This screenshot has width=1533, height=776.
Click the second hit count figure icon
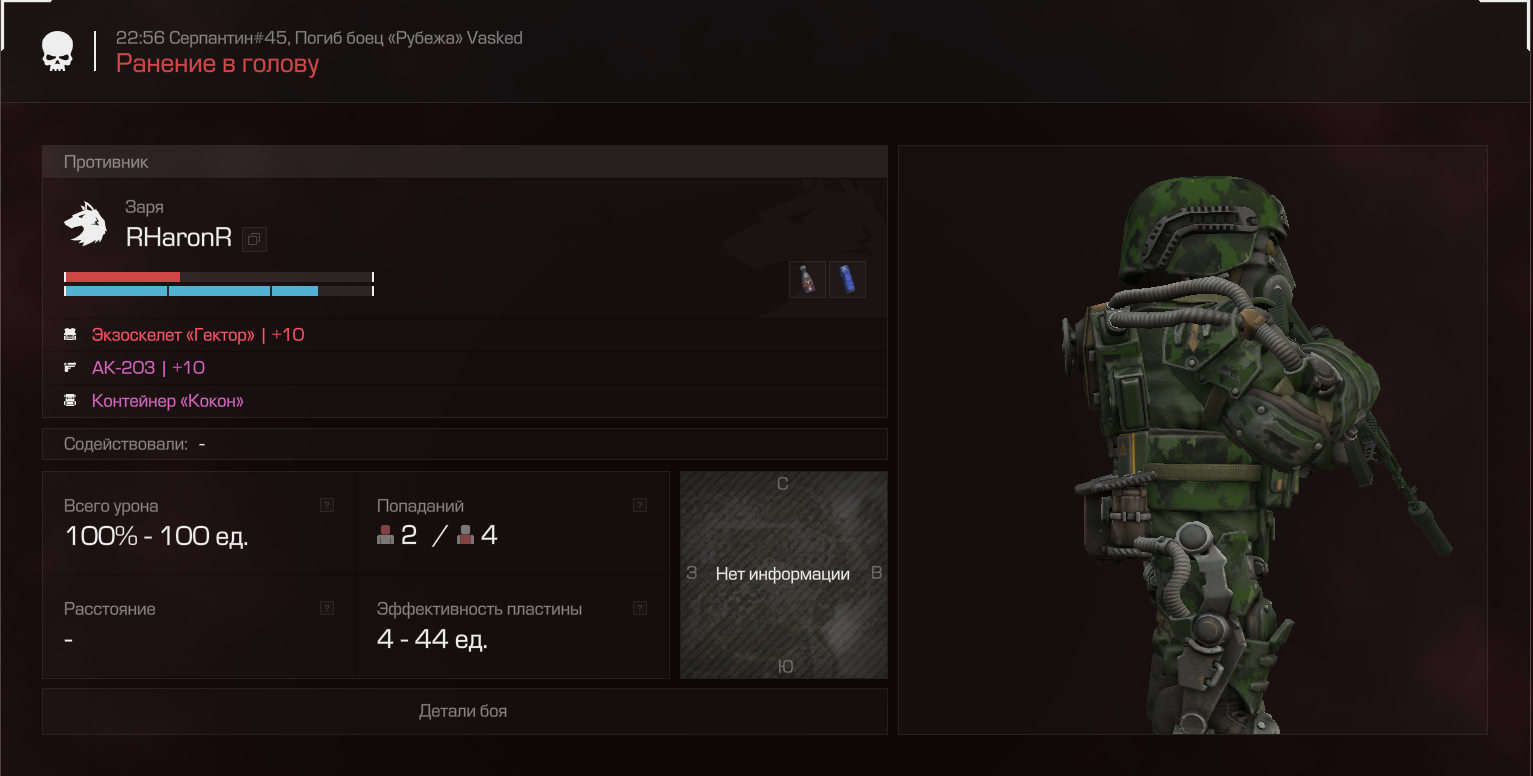[x=465, y=535]
